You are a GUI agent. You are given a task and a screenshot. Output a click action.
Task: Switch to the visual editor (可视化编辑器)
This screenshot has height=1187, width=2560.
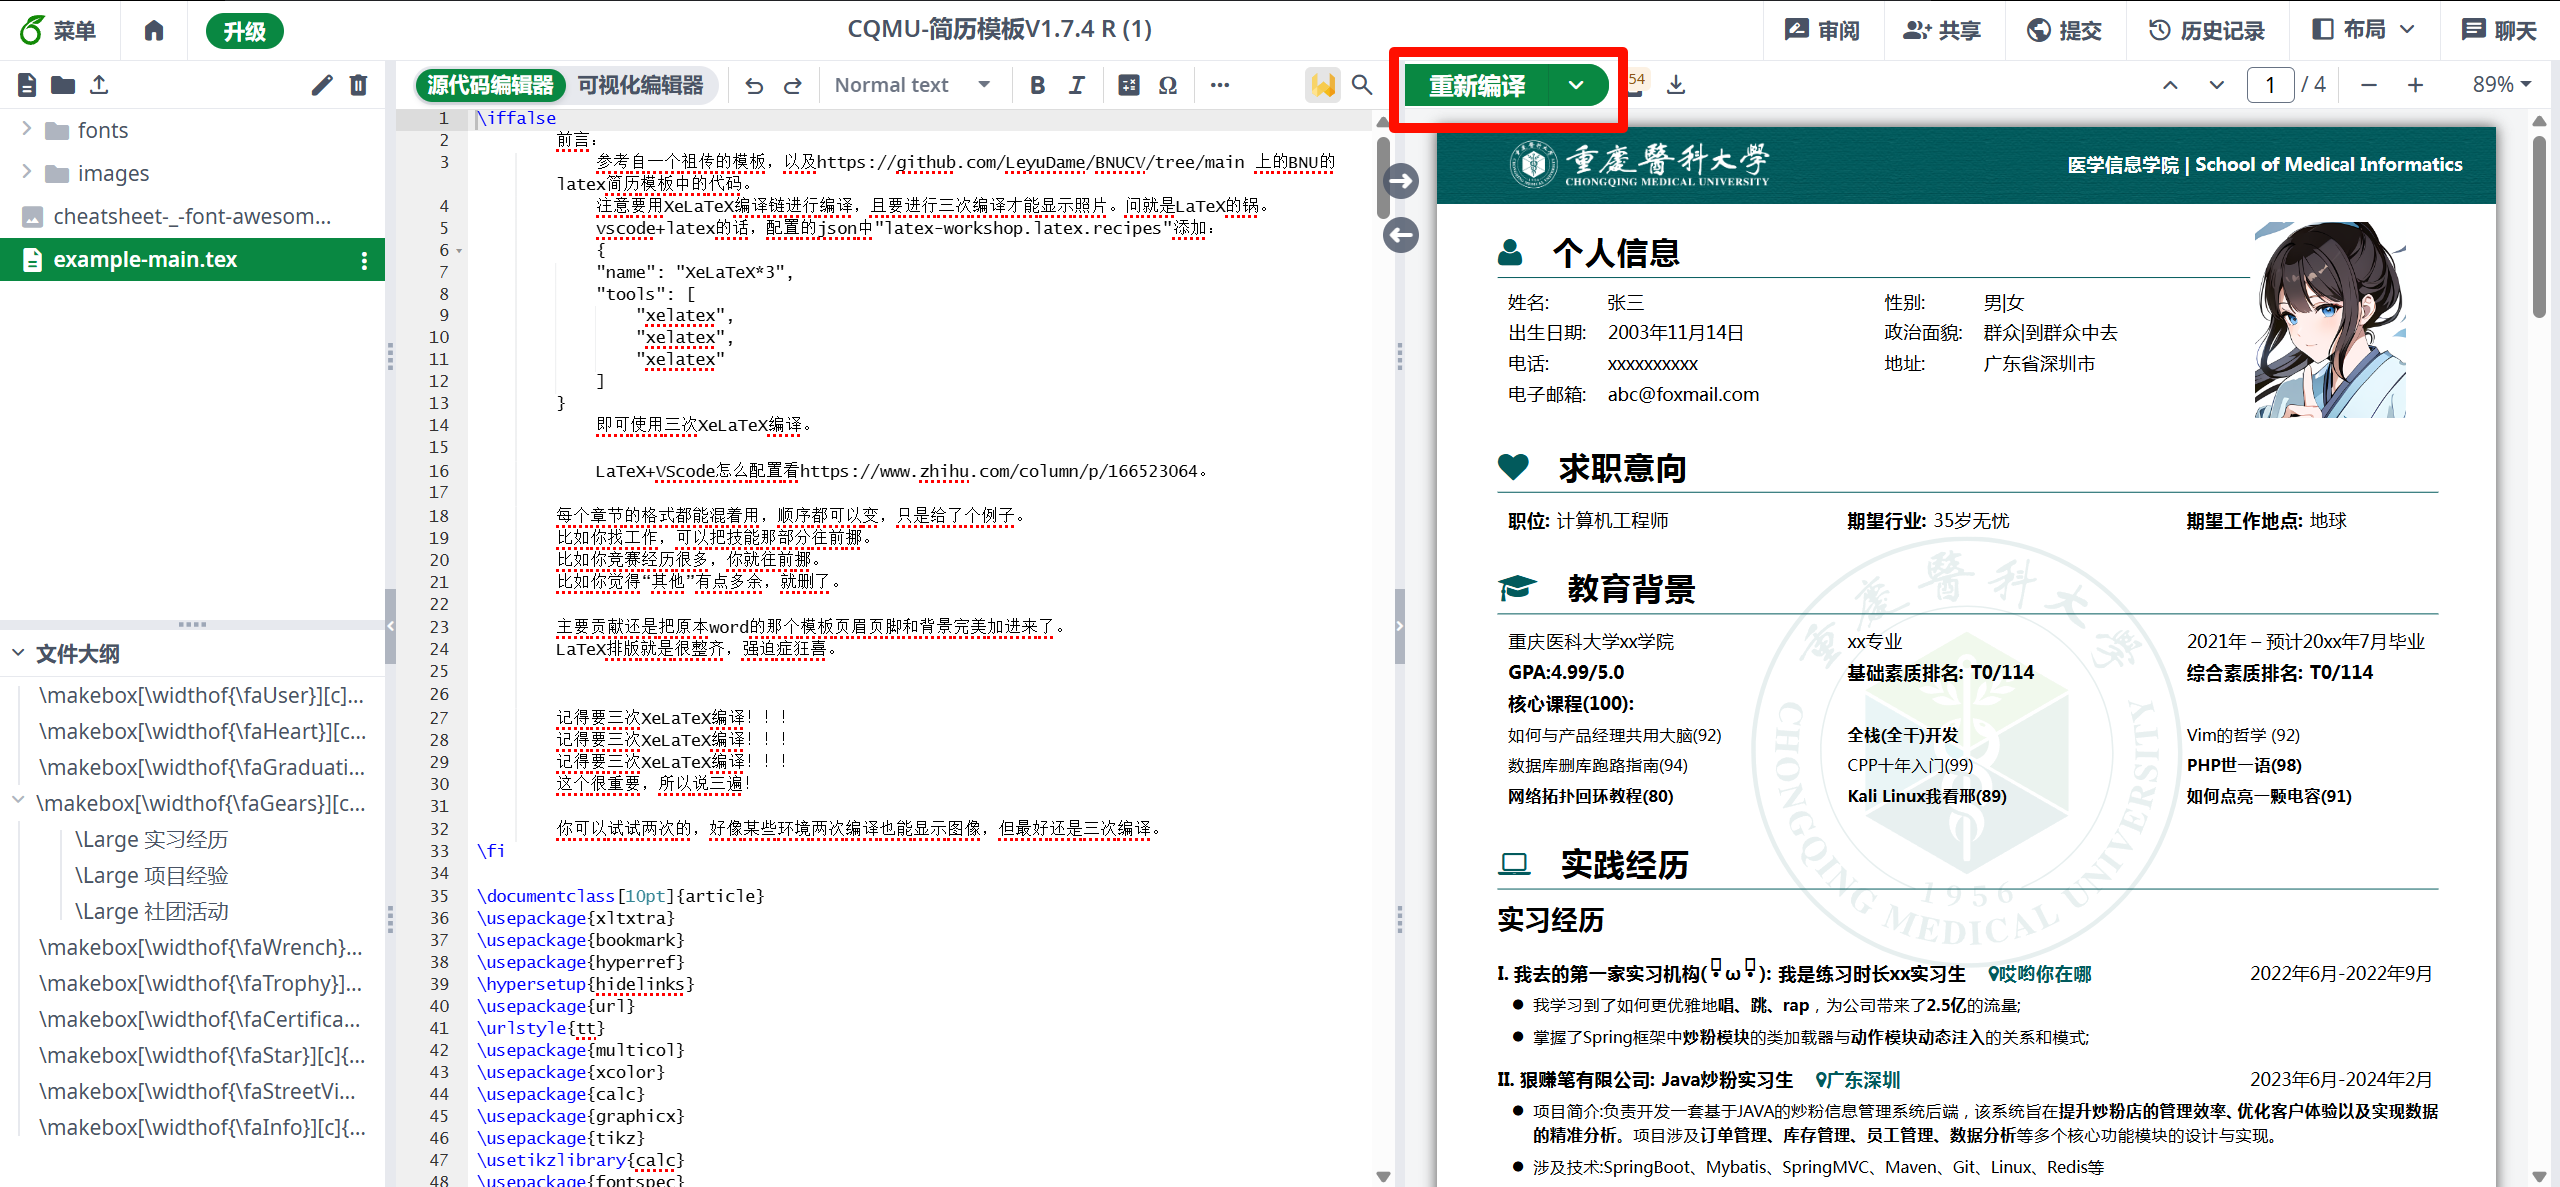tap(640, 85)
